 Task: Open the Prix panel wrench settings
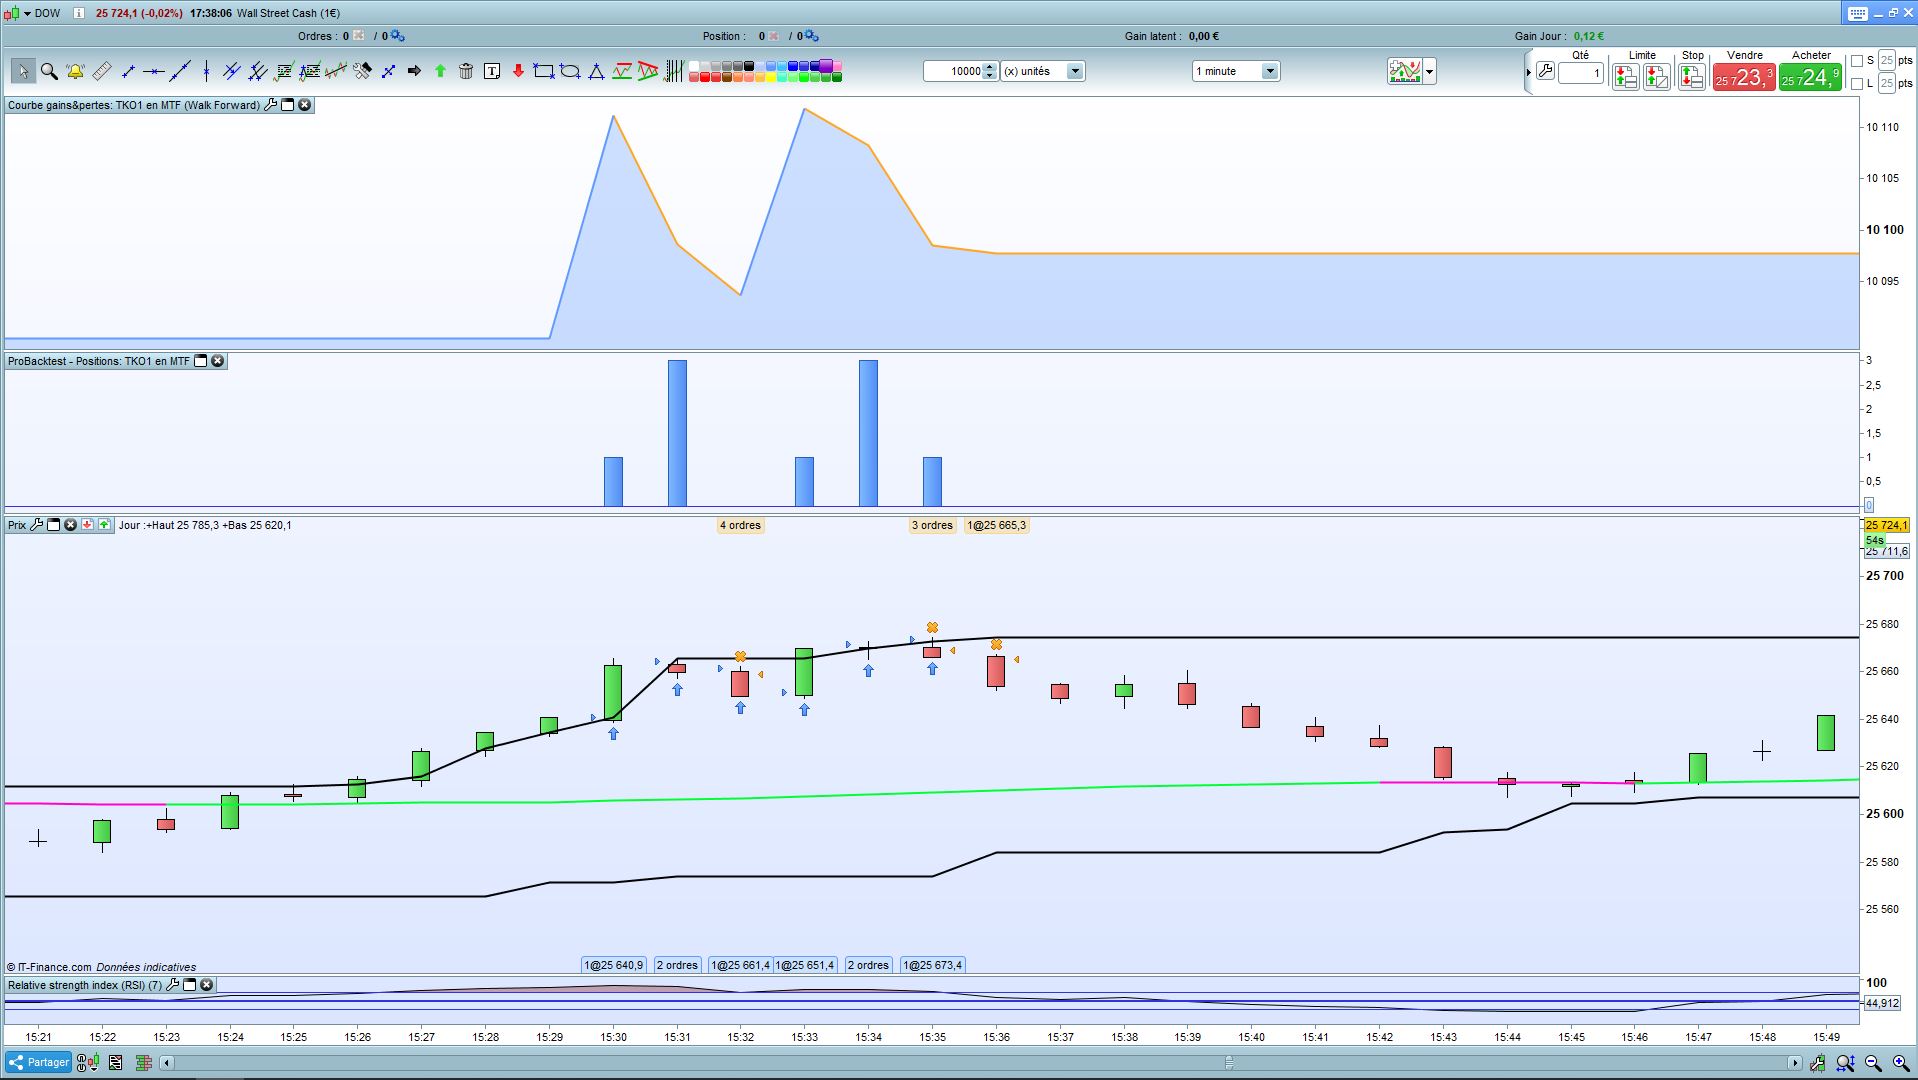click(37, 525)
